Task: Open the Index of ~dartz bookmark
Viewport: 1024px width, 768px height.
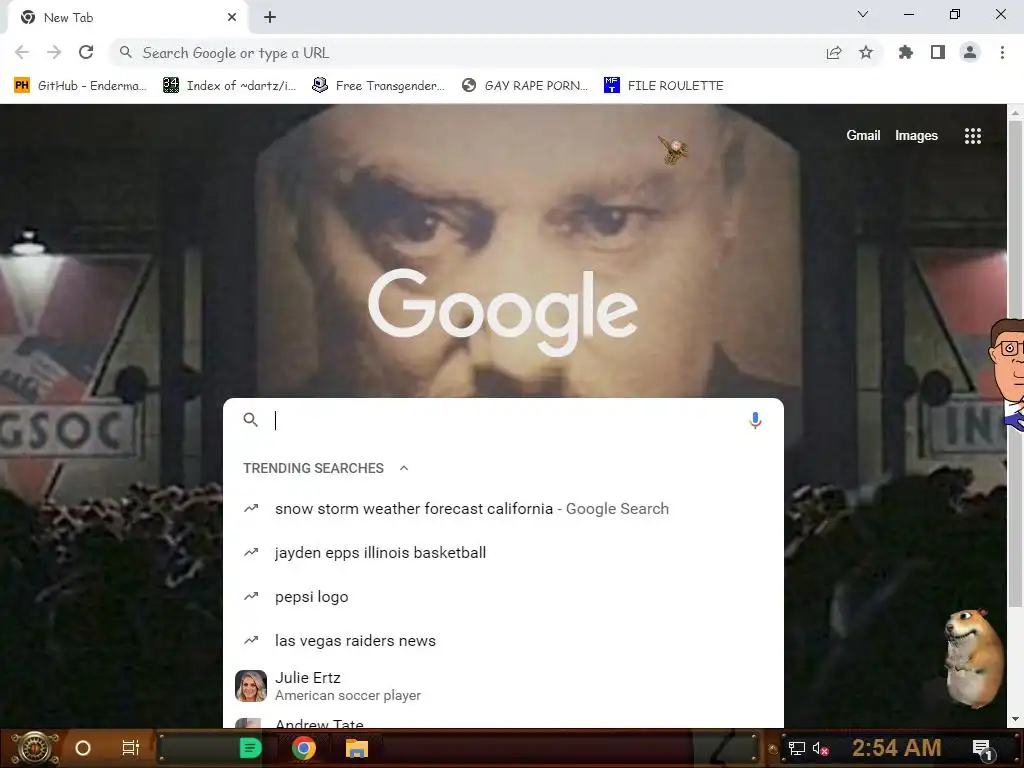Action: pyautogui.click(x=230, y=86)
